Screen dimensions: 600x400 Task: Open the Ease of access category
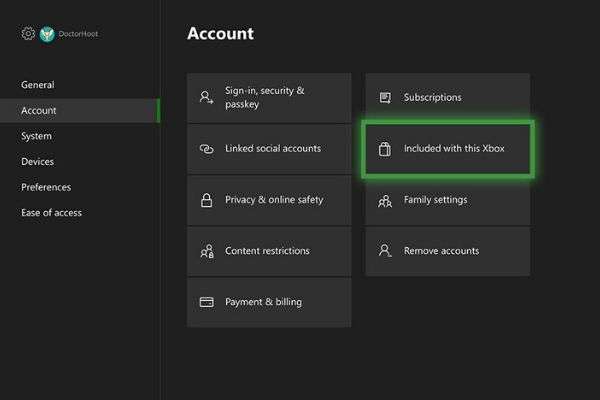coord(51,213)
